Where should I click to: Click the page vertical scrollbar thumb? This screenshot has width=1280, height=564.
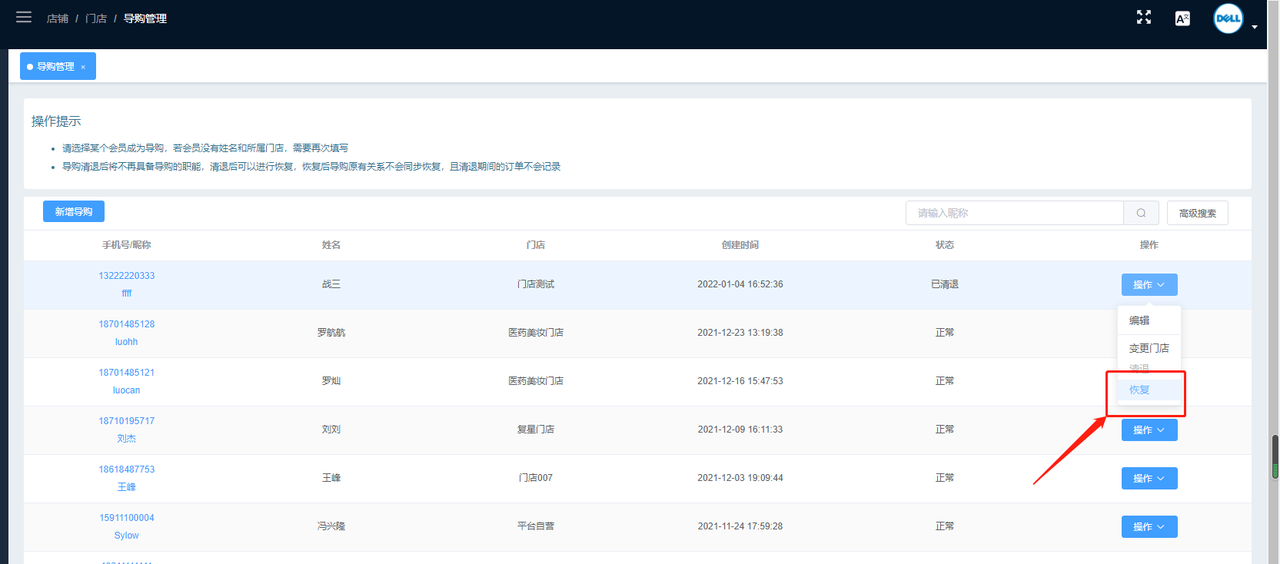1274,457
